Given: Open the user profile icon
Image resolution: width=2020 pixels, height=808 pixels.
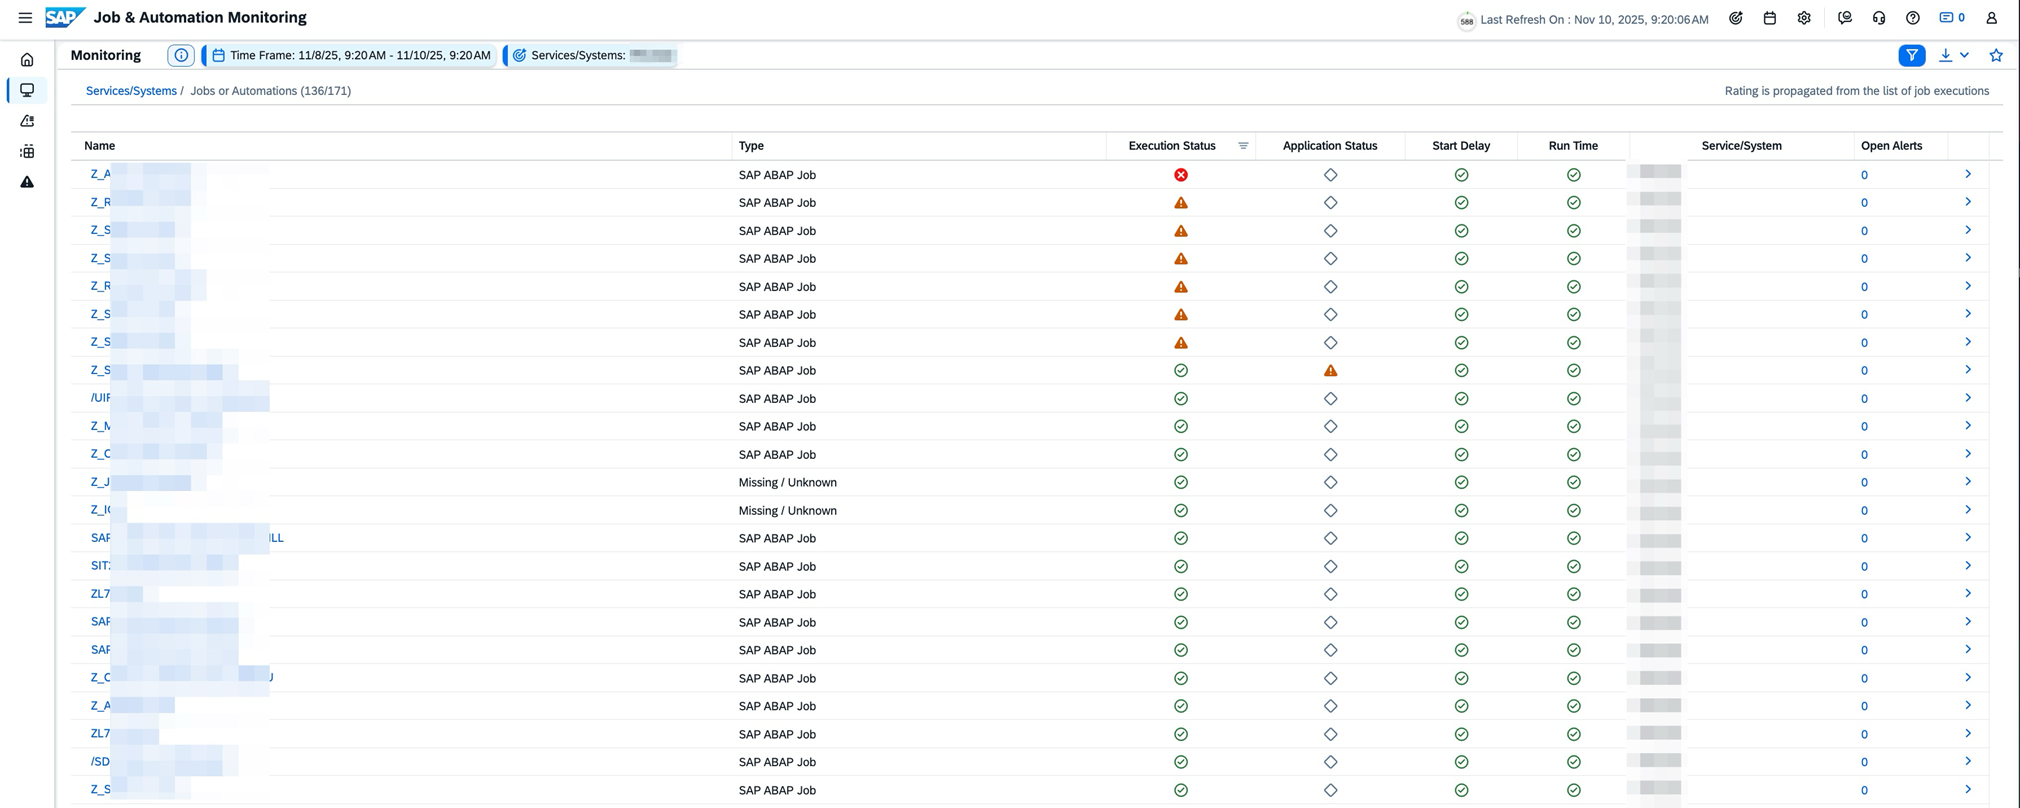Looking at the screenshot, I should coord(1991,18).
